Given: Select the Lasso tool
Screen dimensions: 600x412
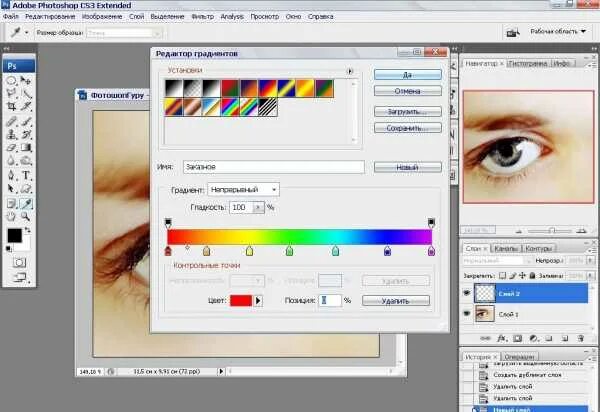Looking at the screenshot, I should click(x=11, y=93).
